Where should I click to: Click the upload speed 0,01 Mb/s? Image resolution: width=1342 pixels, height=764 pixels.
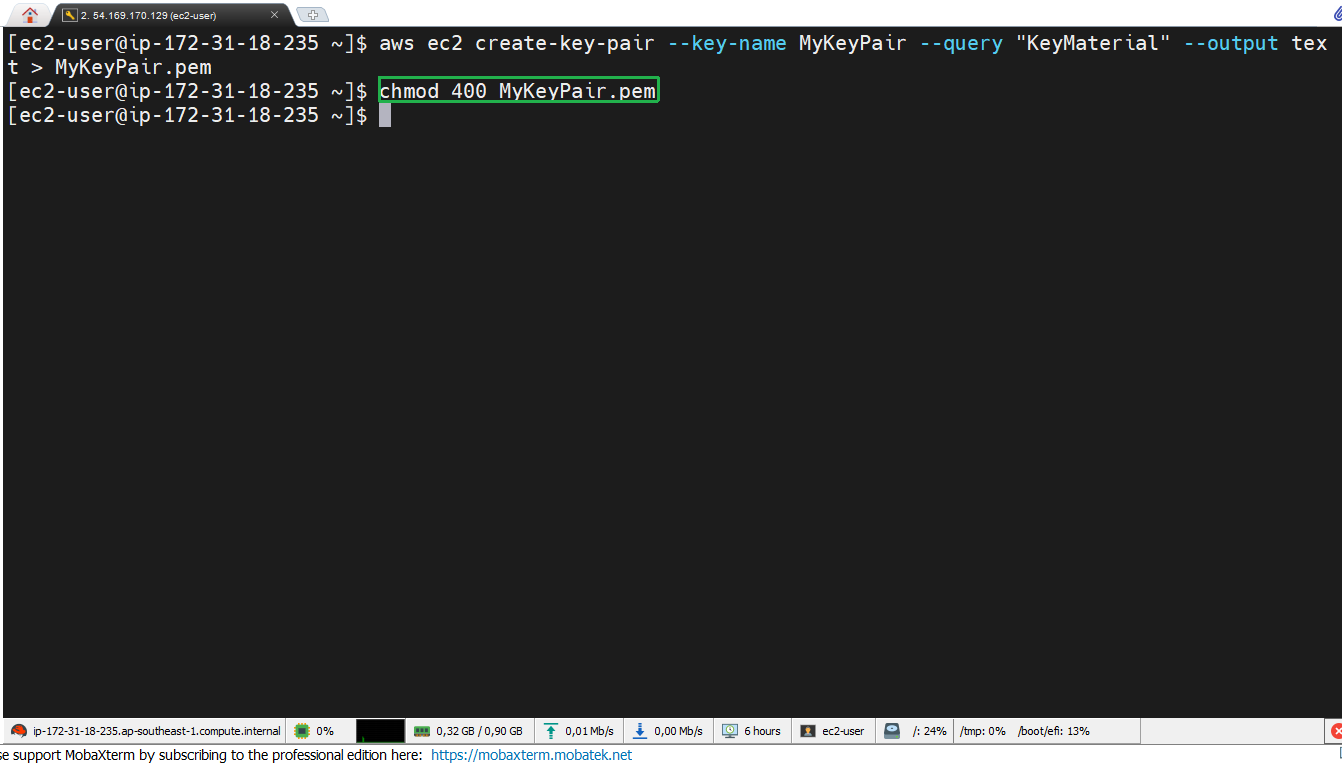589,731
